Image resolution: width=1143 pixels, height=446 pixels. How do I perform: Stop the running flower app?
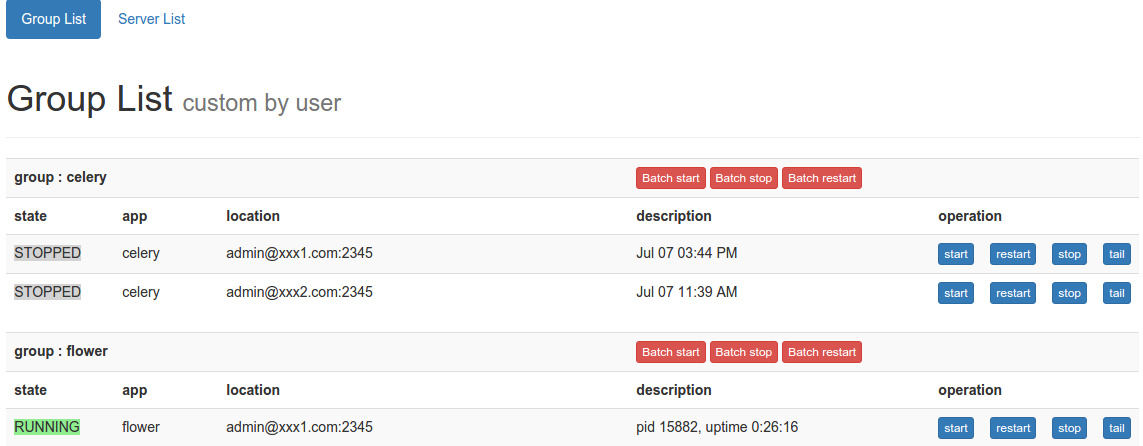pyautogui.click(x=1069, y=428)
